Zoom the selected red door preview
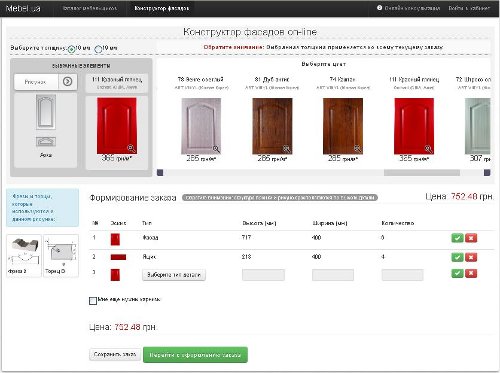Viewport: 500px width, 373px height. [131, 148]
